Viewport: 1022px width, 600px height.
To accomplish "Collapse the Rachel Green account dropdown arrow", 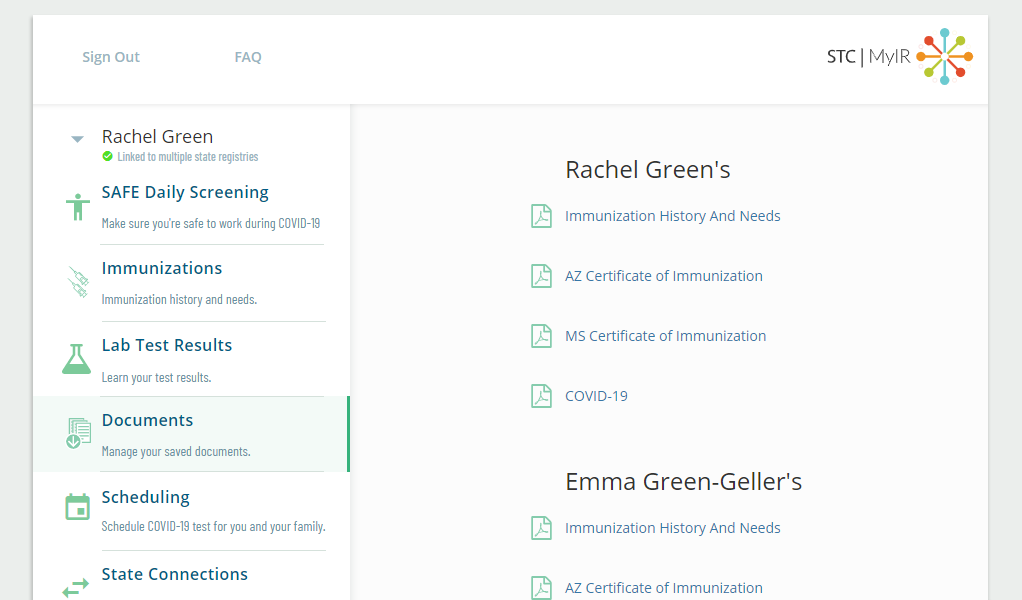I will [77, 139].
